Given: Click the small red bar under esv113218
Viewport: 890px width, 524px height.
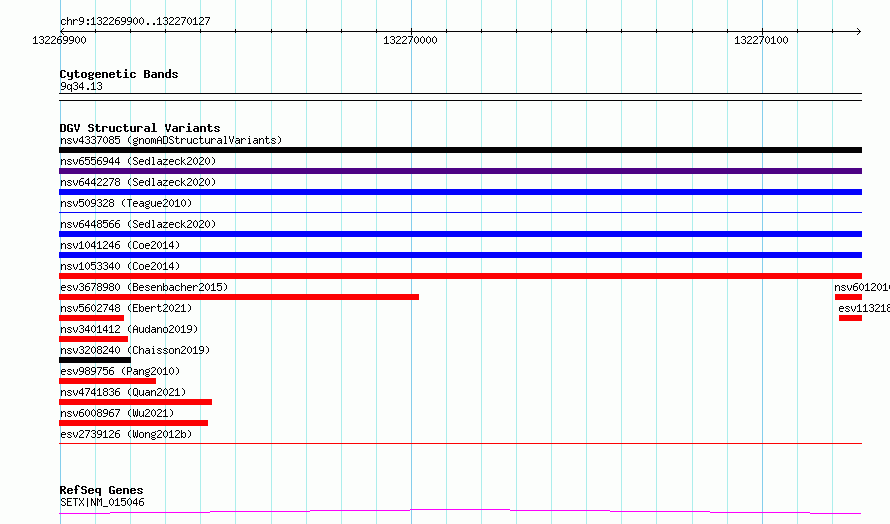Looking at the screenshot, I should point(850,318).
